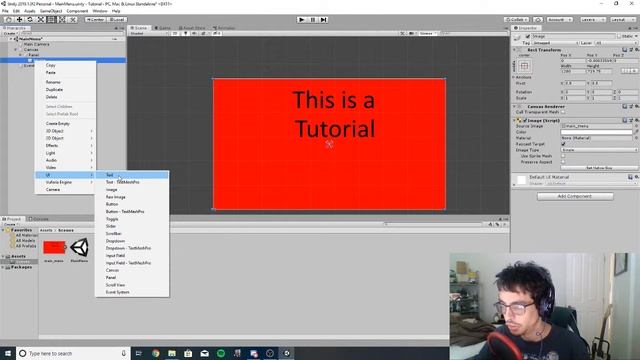This screenshot has width=640, height=360.
Task: Open File Explorer from the taskbar
Action: pos(172,353)
